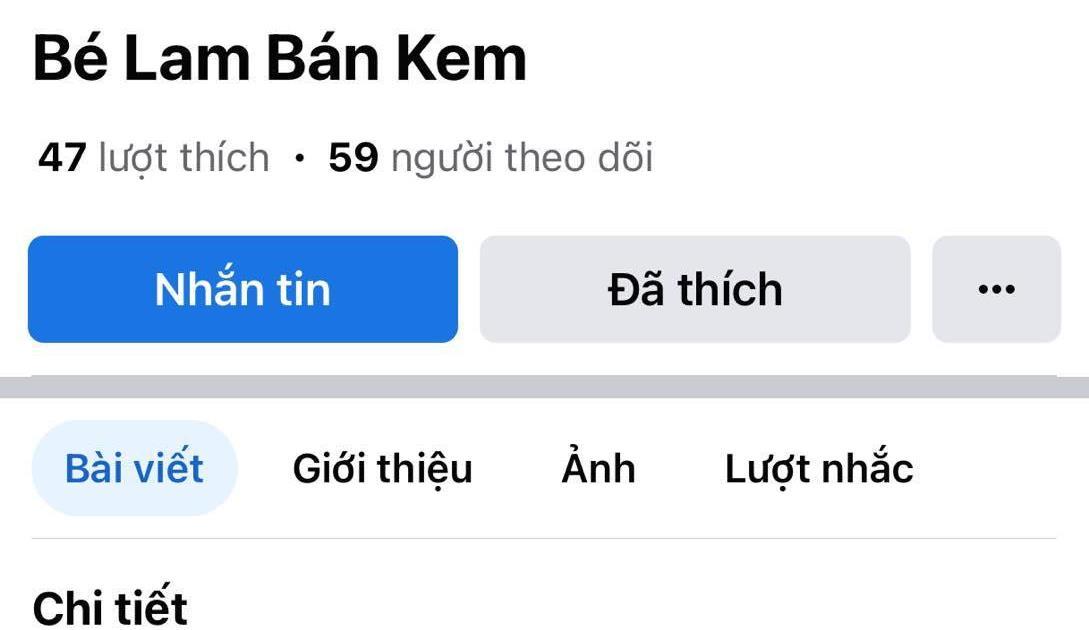
Task: Open the Chi tiết section heading
Action: click(110, 603)
